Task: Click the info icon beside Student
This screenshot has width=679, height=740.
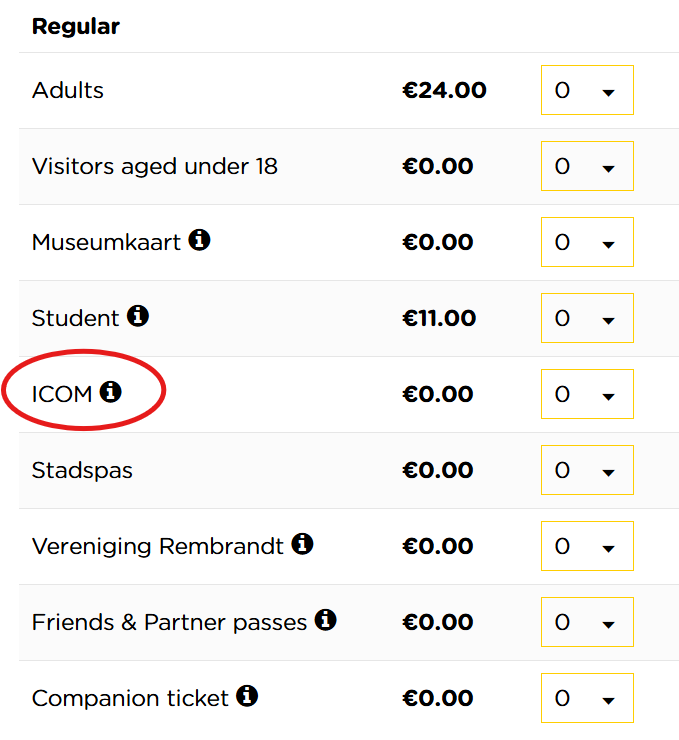Action: pos(138,316)
